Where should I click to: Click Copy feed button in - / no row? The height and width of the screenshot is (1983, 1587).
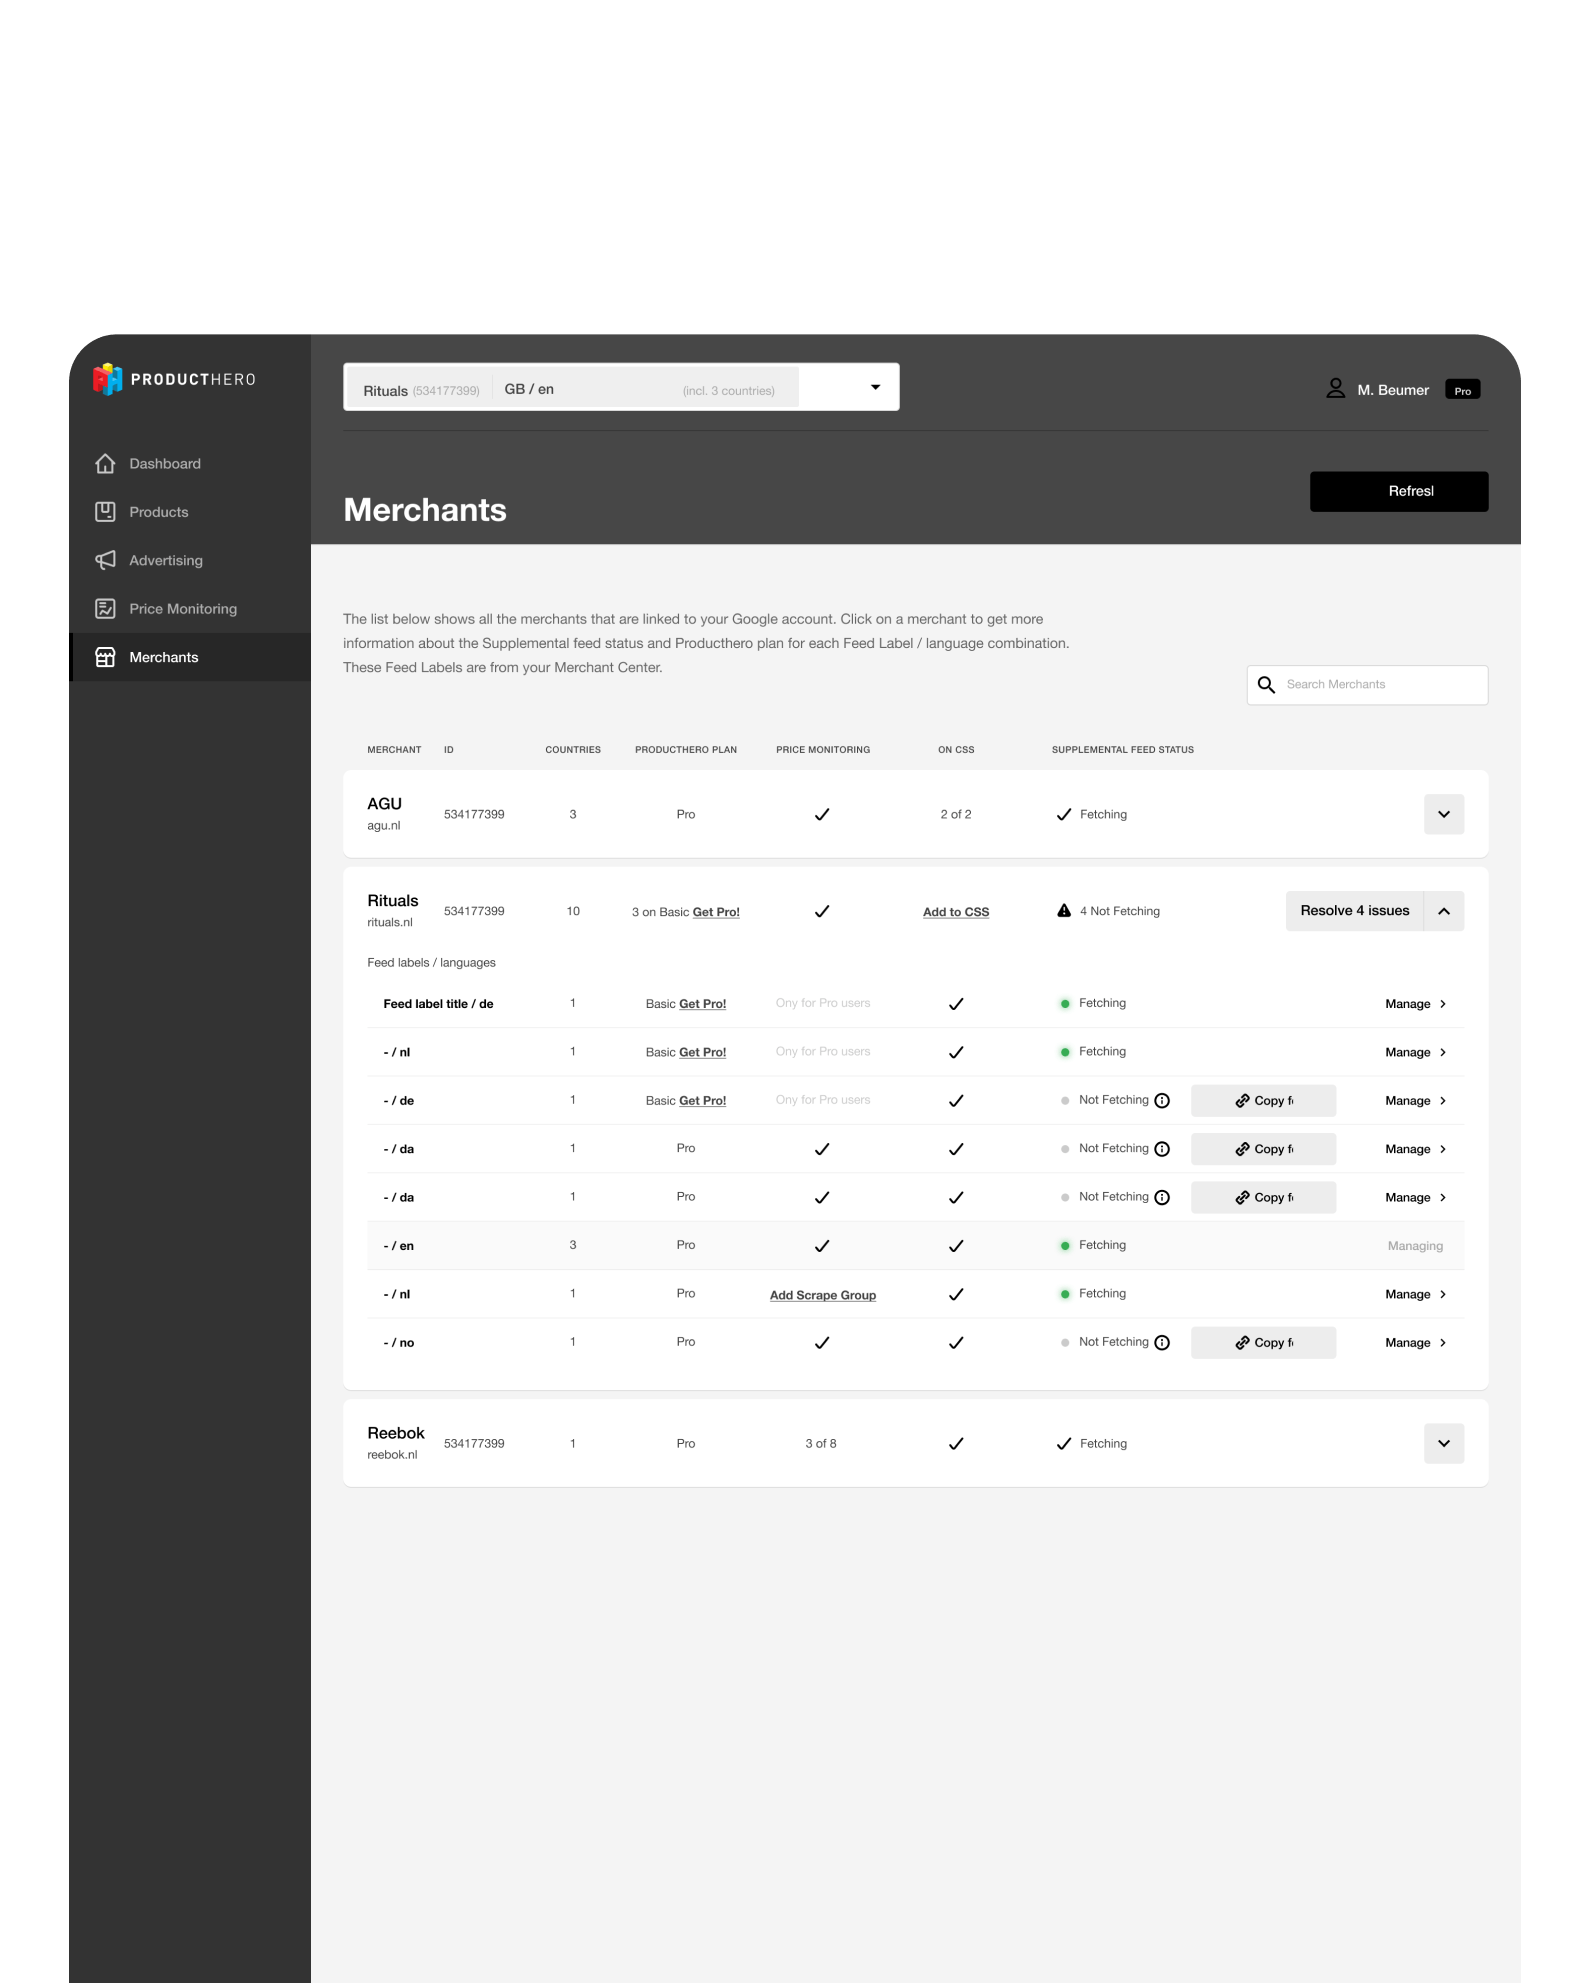[x=1263, y=1343]
